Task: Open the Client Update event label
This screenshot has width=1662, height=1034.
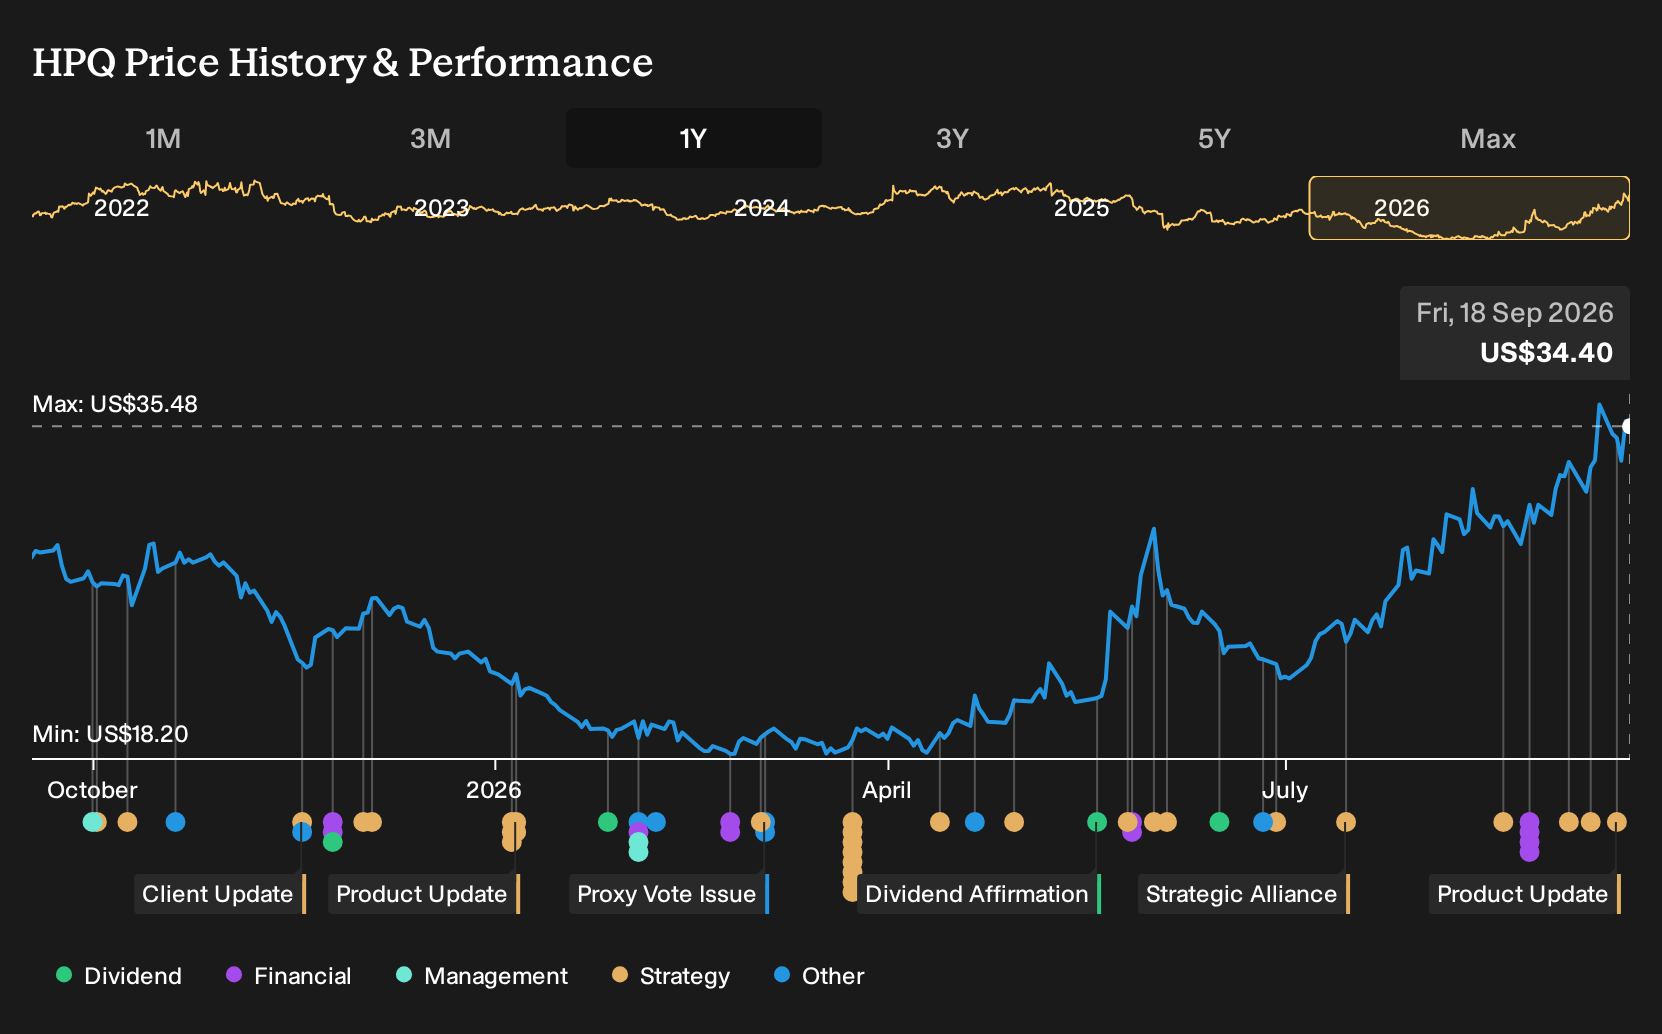Action: [220, 894]
